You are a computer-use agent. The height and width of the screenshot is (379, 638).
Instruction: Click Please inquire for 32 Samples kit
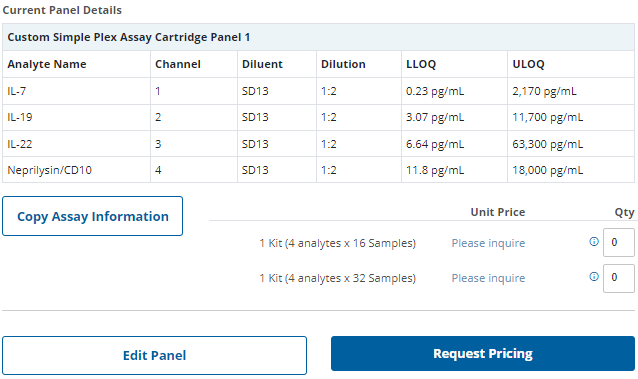pyautogui.click(x=488, y=278)
